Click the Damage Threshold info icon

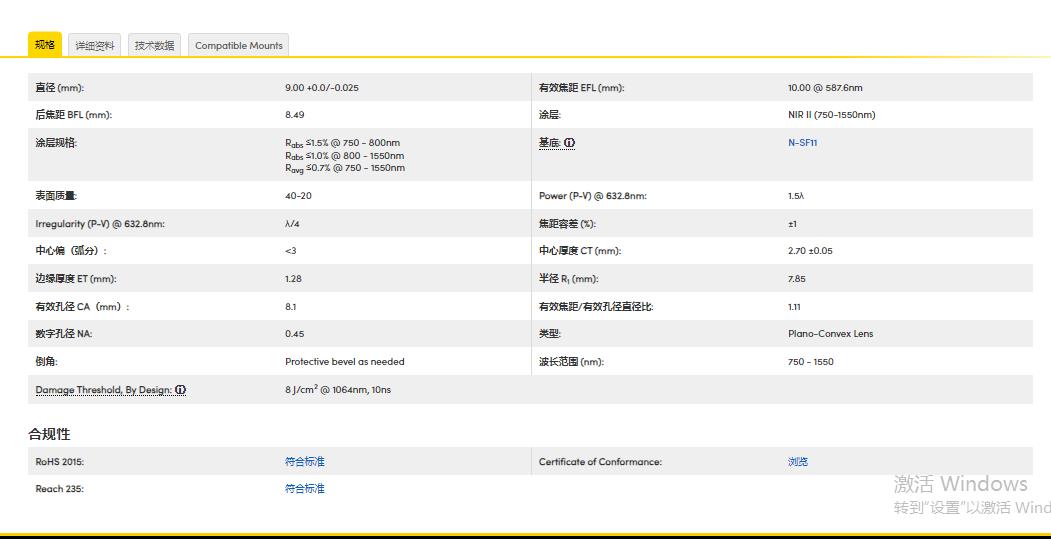[x=181, y=390]
